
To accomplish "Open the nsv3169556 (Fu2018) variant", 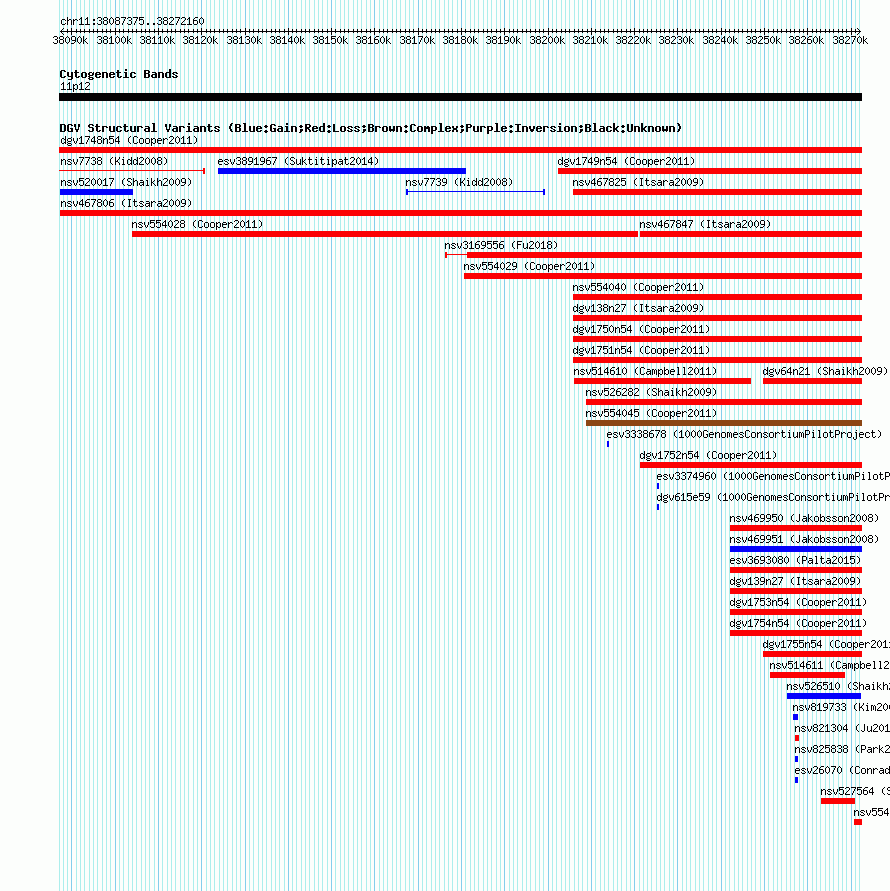I will (x=501, y=245).
